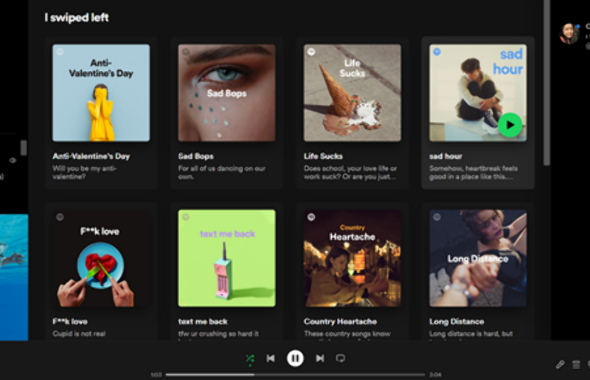Click the Life Sucks title link
This screenshot has width=590, height=380.
(323, 156)
